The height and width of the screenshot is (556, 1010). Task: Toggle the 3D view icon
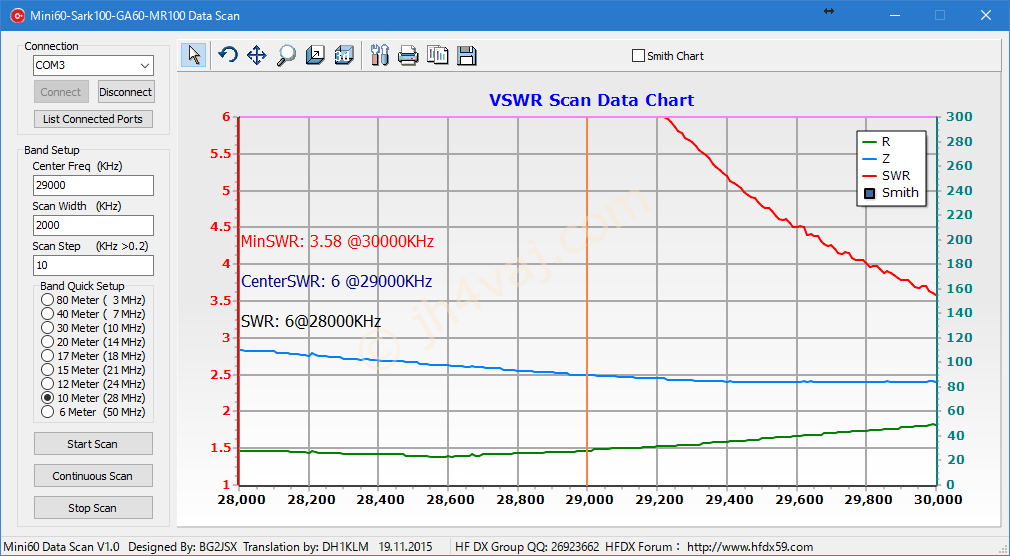click(x=344, y=55)
